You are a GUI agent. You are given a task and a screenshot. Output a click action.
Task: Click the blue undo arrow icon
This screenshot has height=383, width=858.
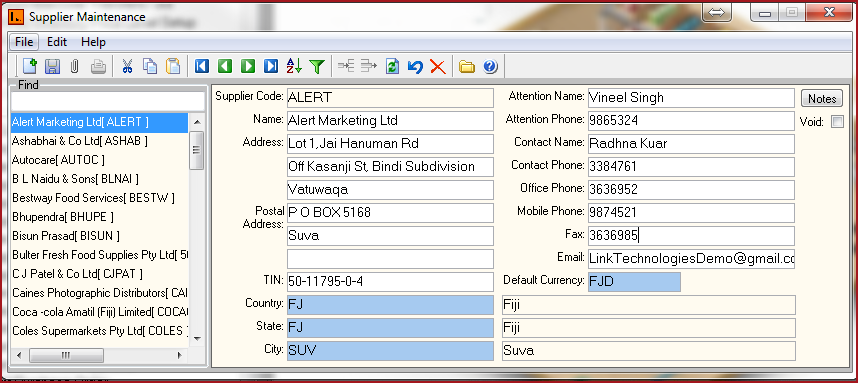coord(415,67)
